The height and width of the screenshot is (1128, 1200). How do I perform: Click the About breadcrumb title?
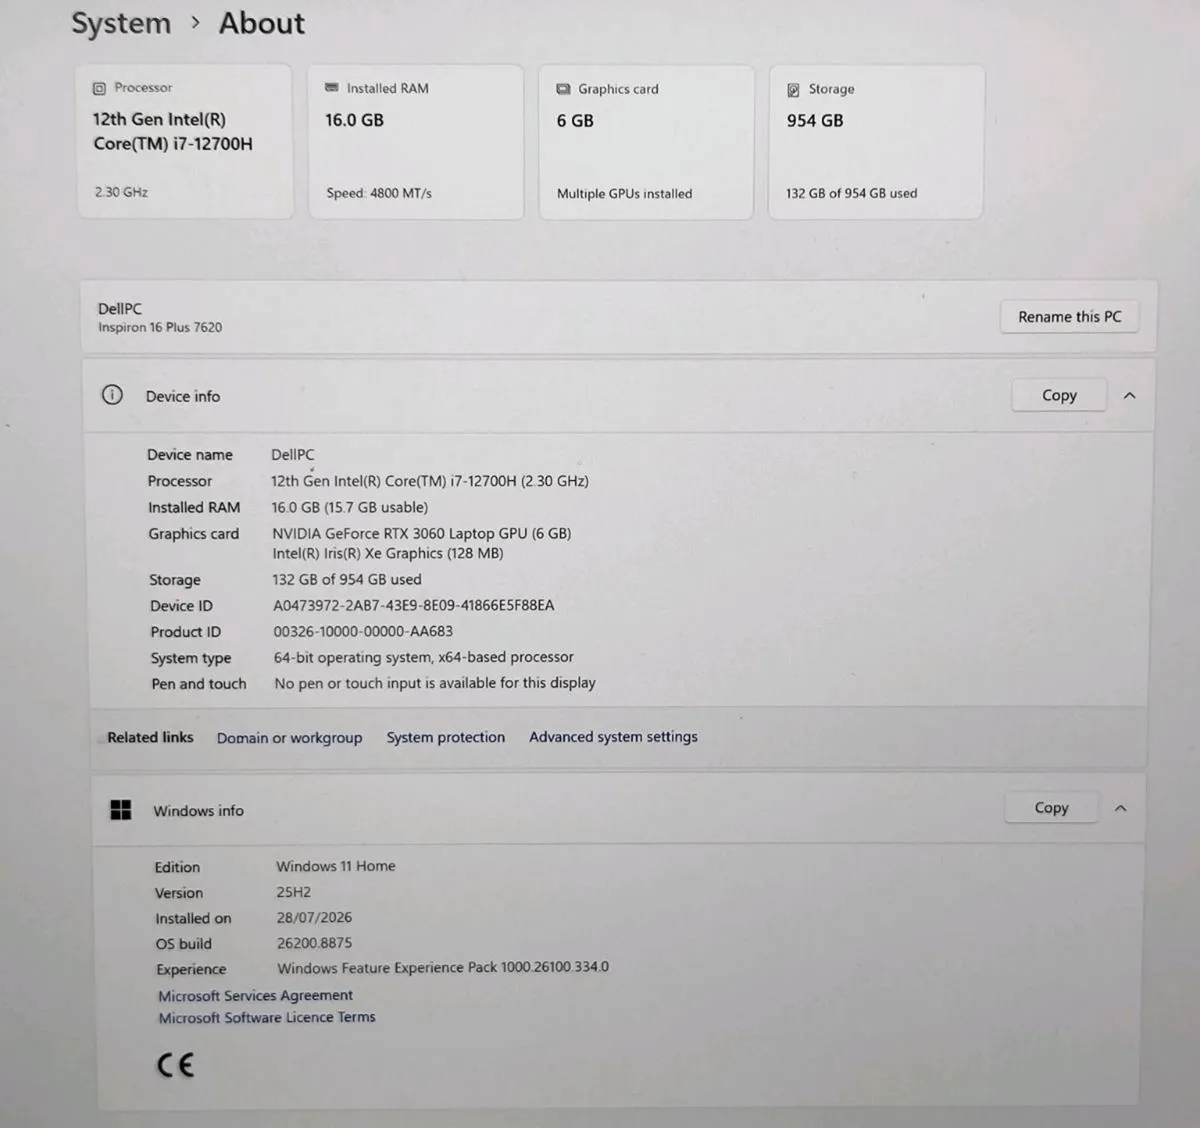click(x=261, y=23)
